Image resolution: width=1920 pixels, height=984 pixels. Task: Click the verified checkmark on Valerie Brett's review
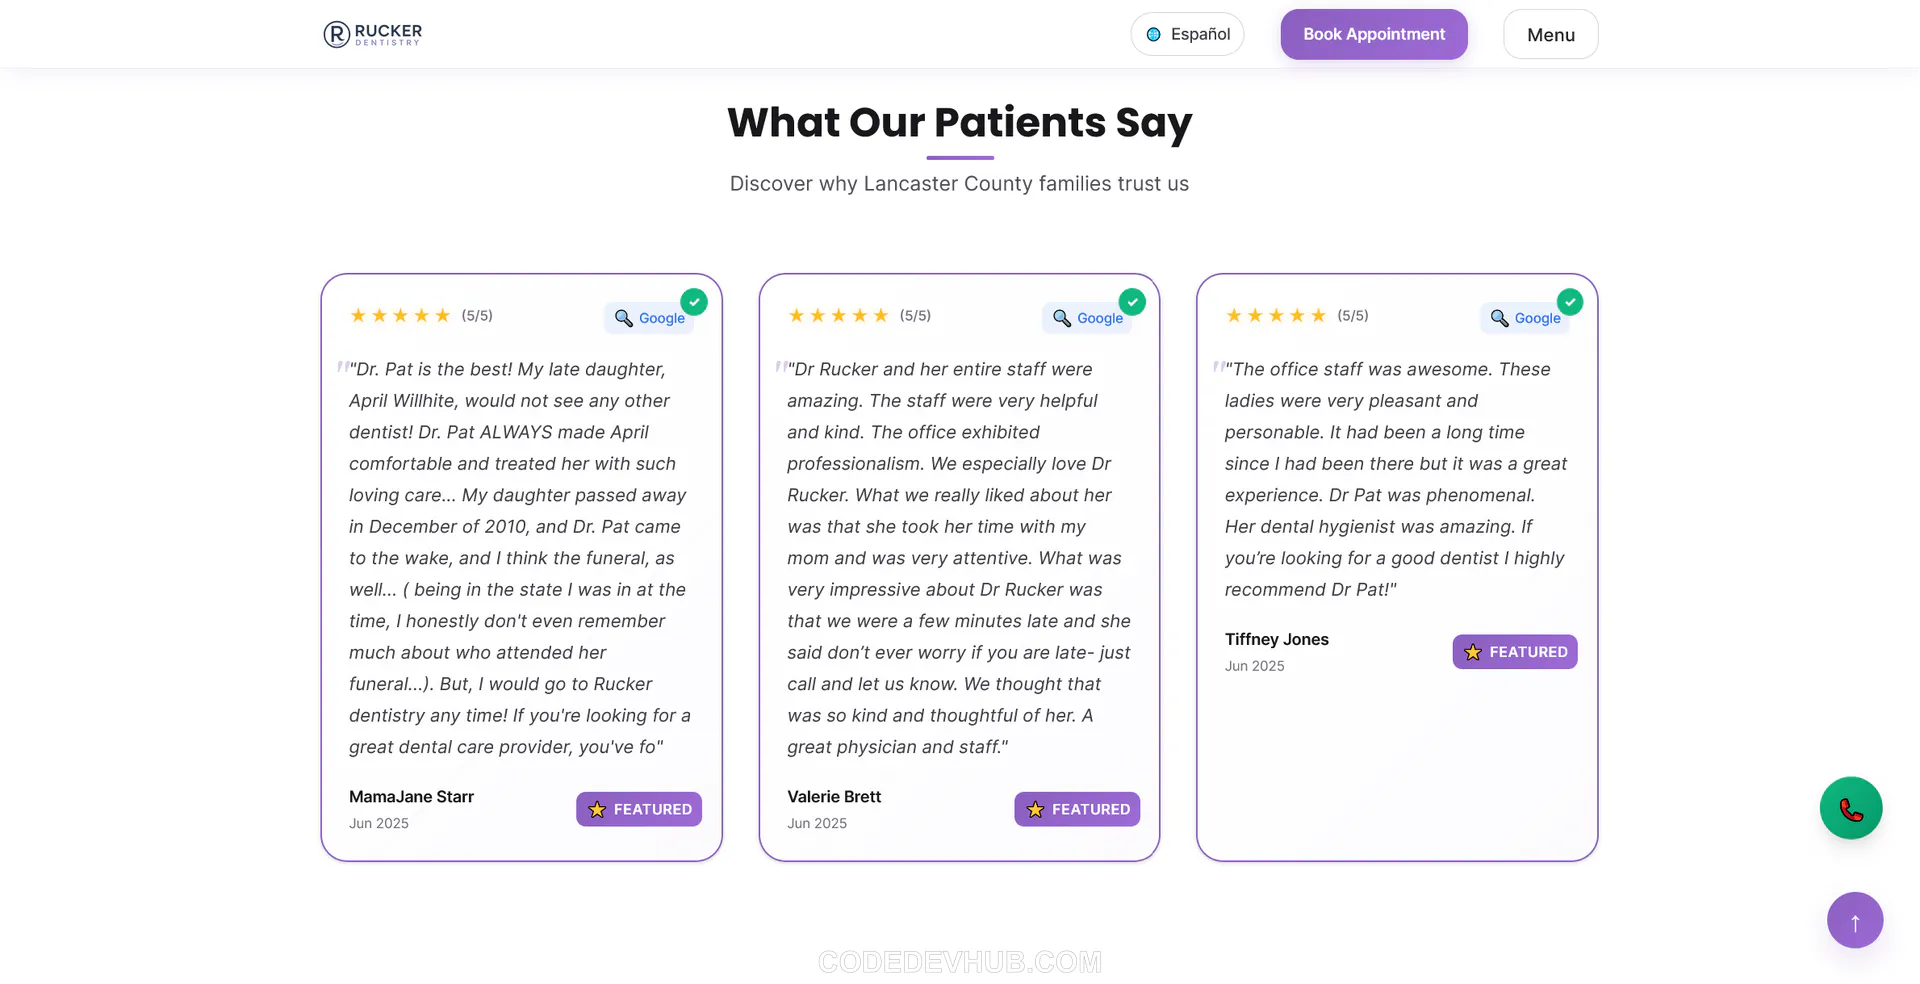[x=1132, y=302]
